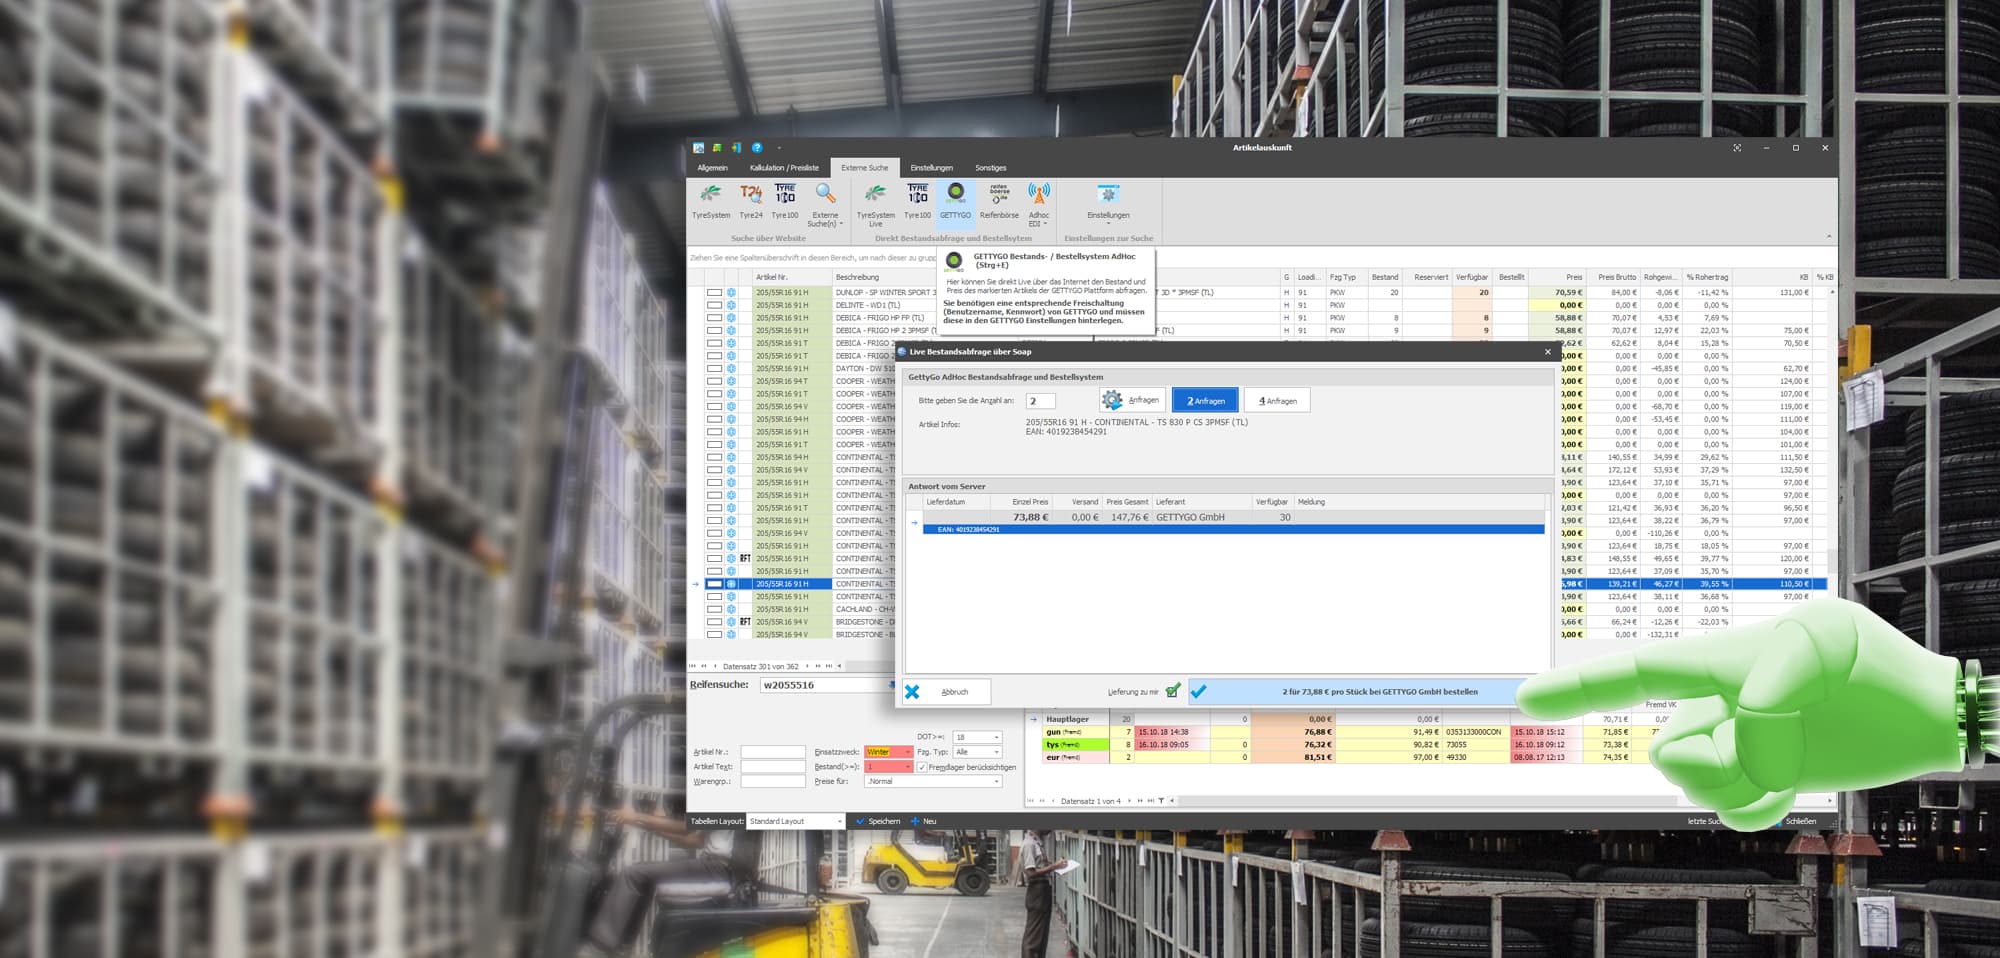2000x958 pixels.
Task: Click the blue plus Neu icon
Action: pos(915,821)
